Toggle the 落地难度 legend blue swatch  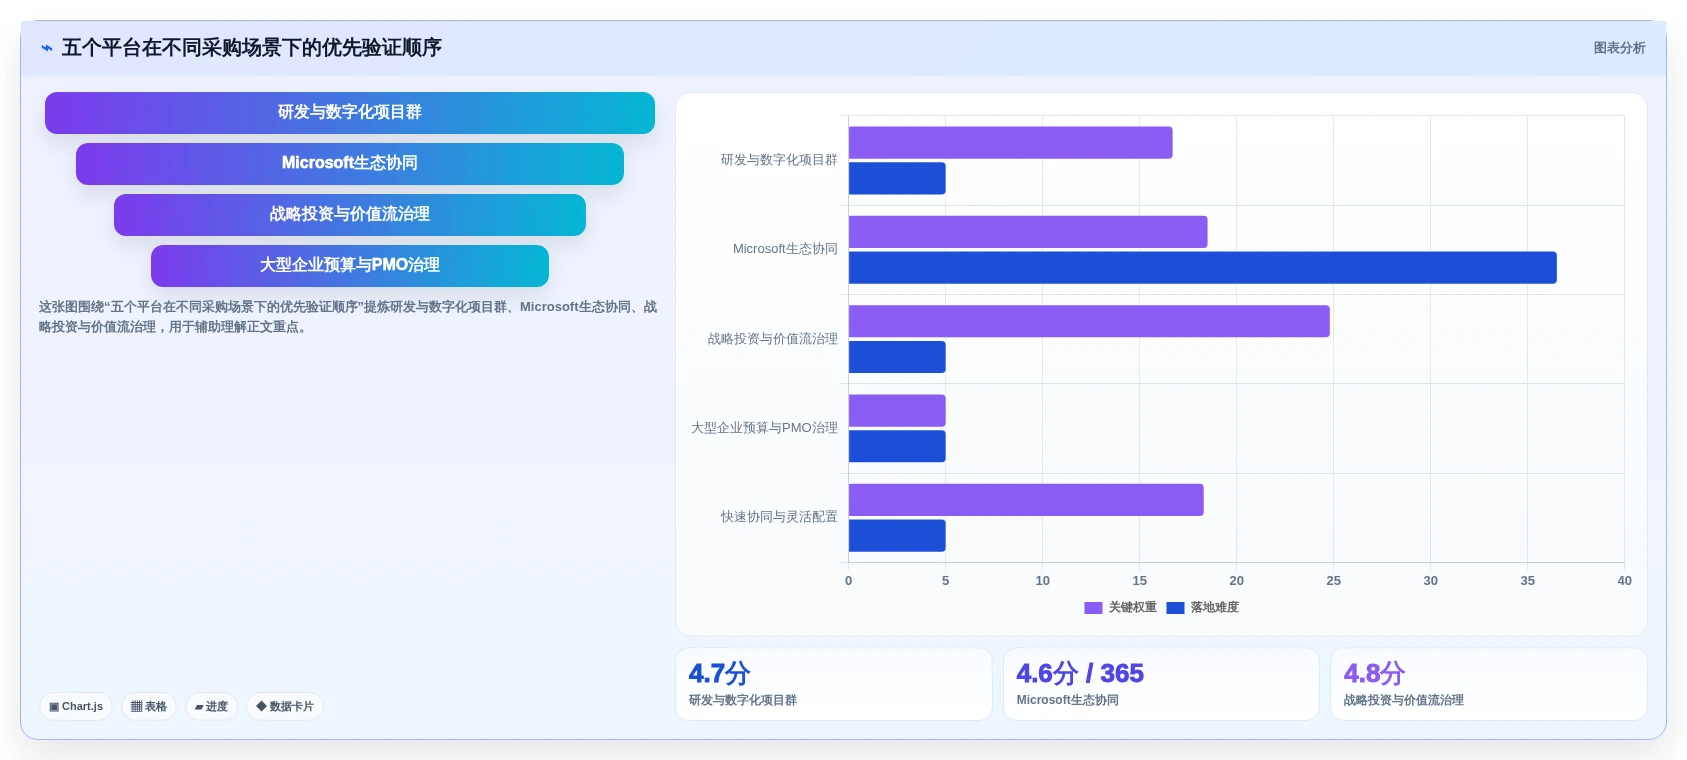coord(1175,608)
